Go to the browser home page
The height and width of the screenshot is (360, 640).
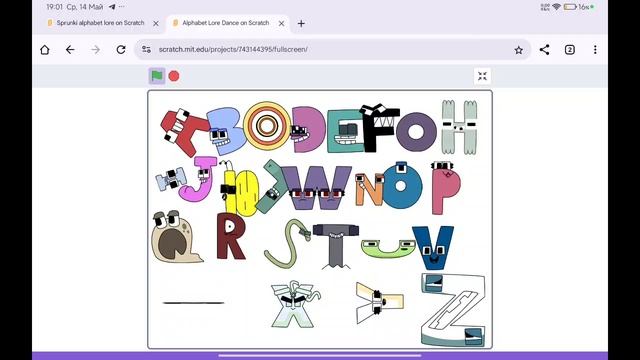(x=45, y=50)
